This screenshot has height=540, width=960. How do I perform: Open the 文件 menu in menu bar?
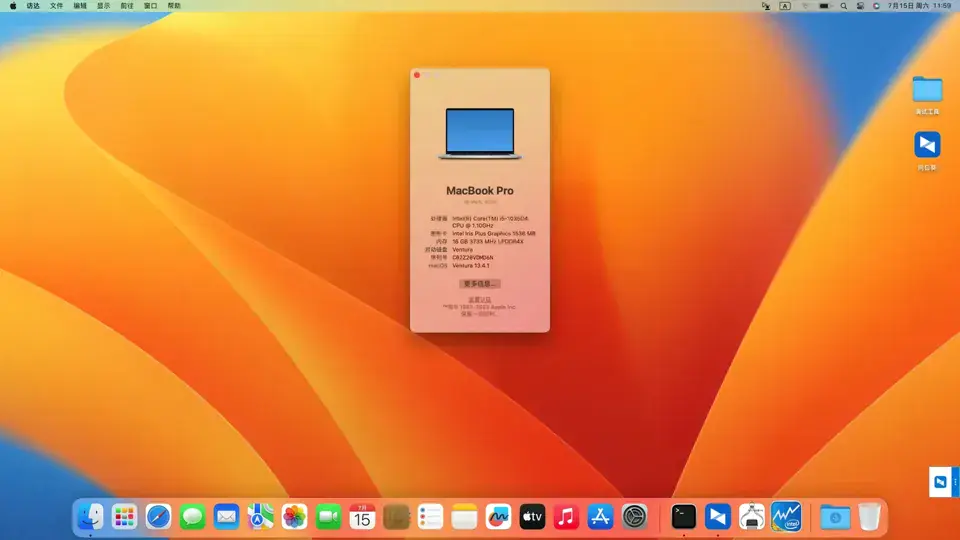(x=56, y=6)
